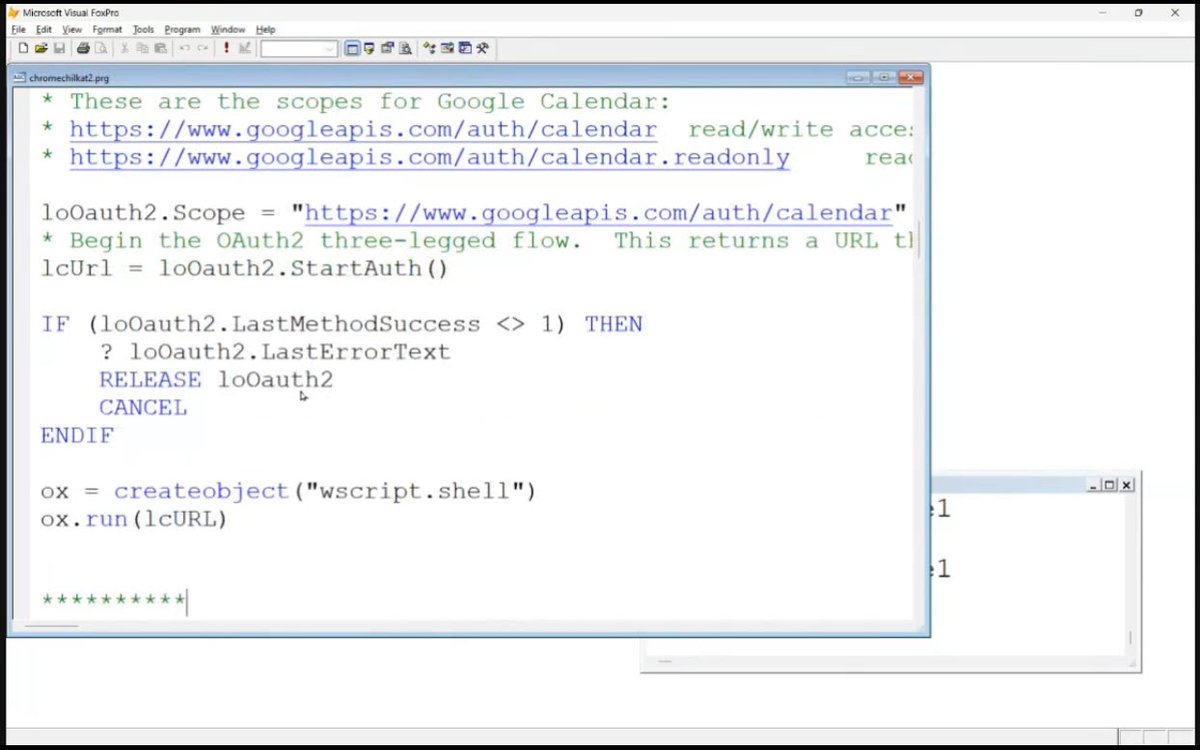The image size is (1200, 750).
Task: Open the View menu
Action: point(72,30)
